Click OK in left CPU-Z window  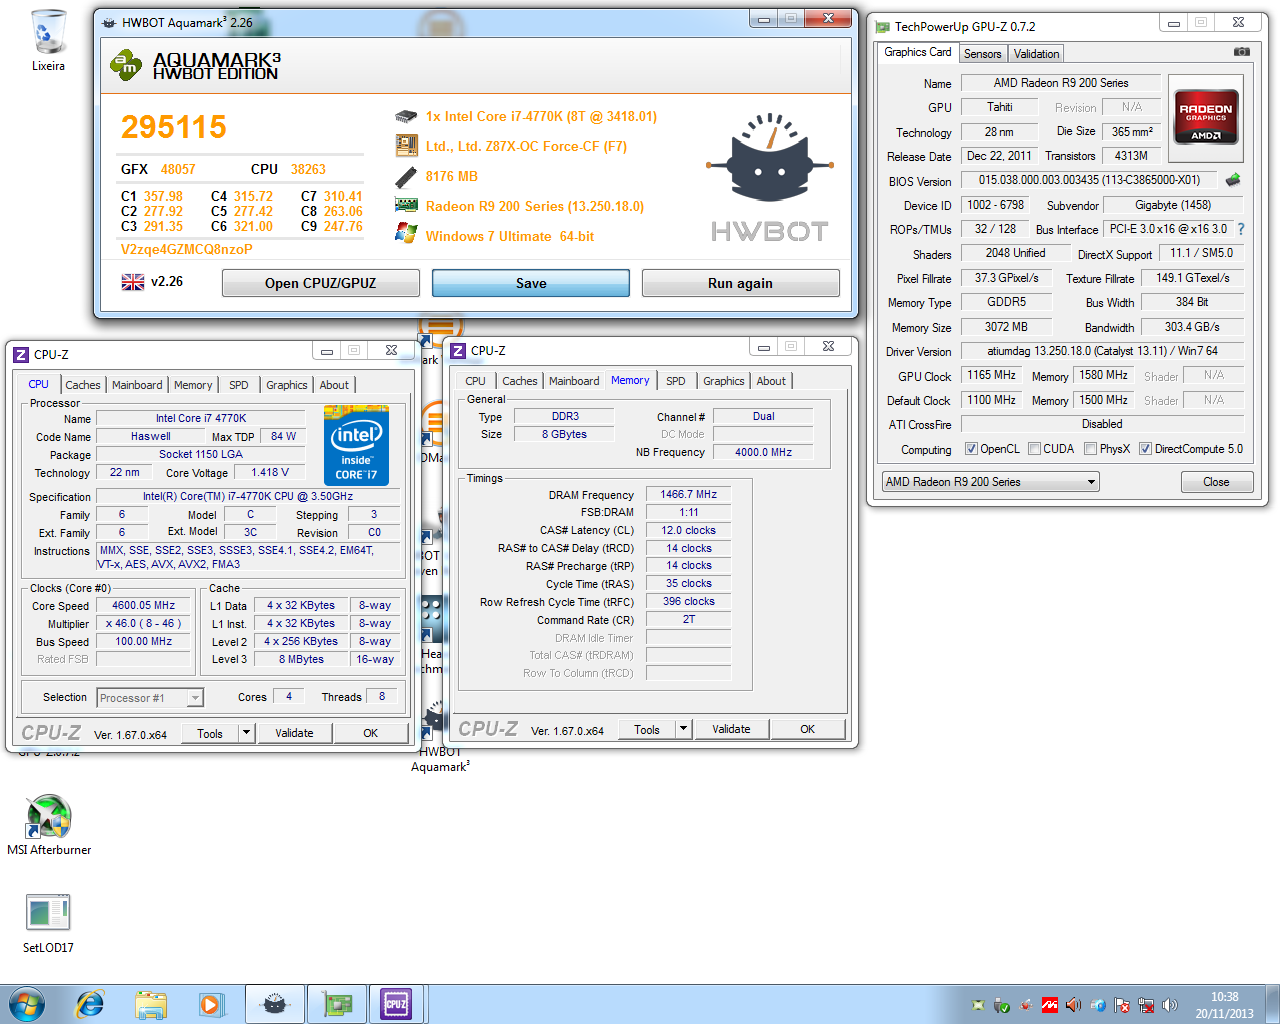pyautogui.click(x=370, y=733)
